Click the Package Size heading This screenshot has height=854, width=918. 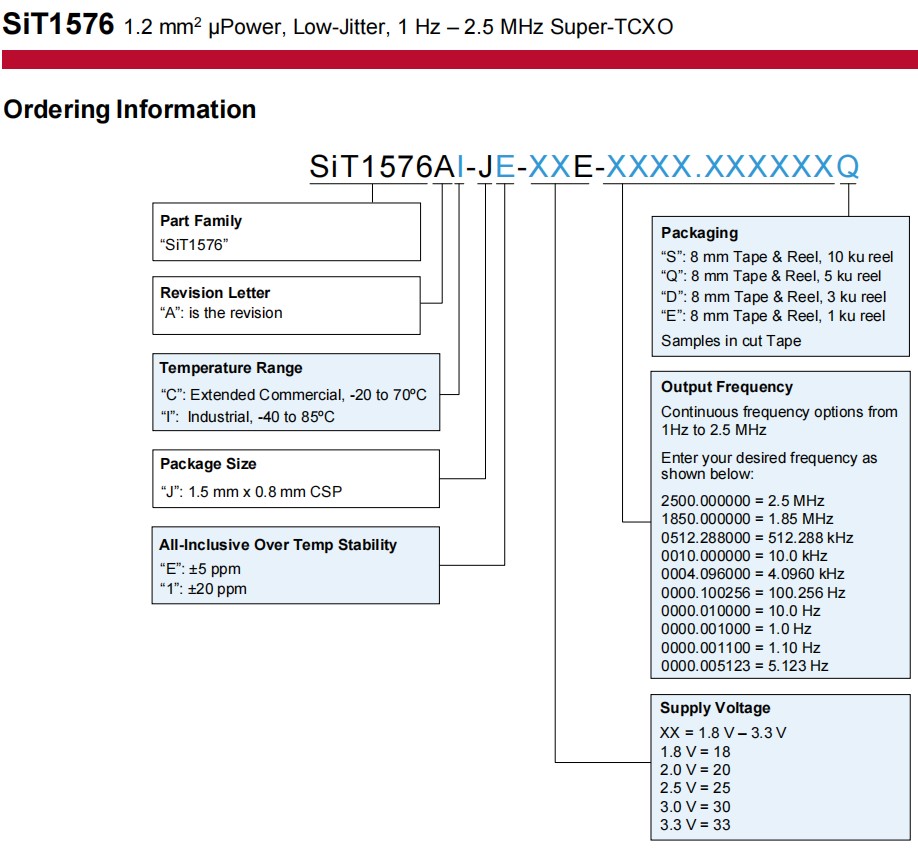(208, 464)
